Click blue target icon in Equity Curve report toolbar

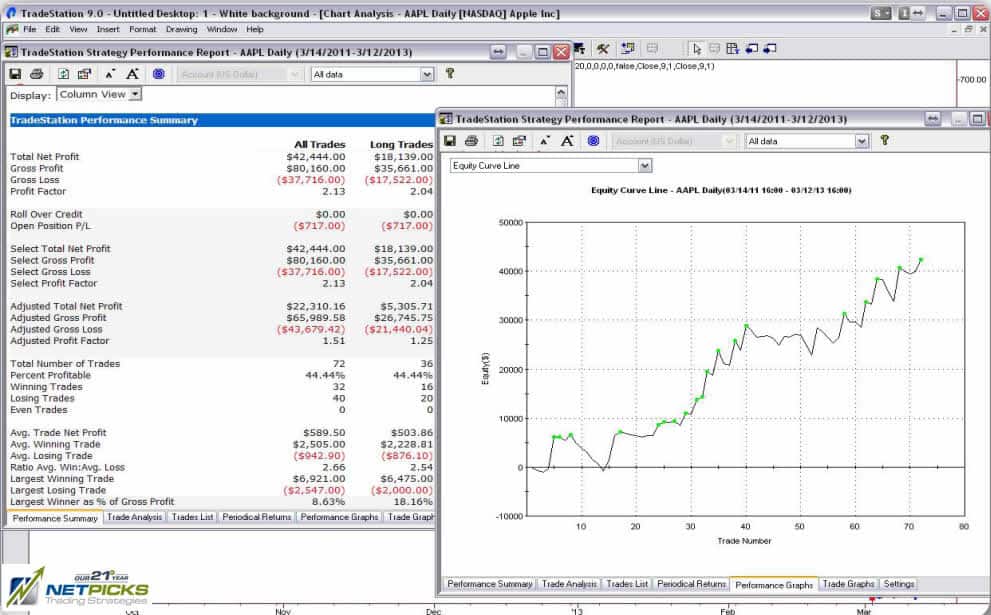593,141
